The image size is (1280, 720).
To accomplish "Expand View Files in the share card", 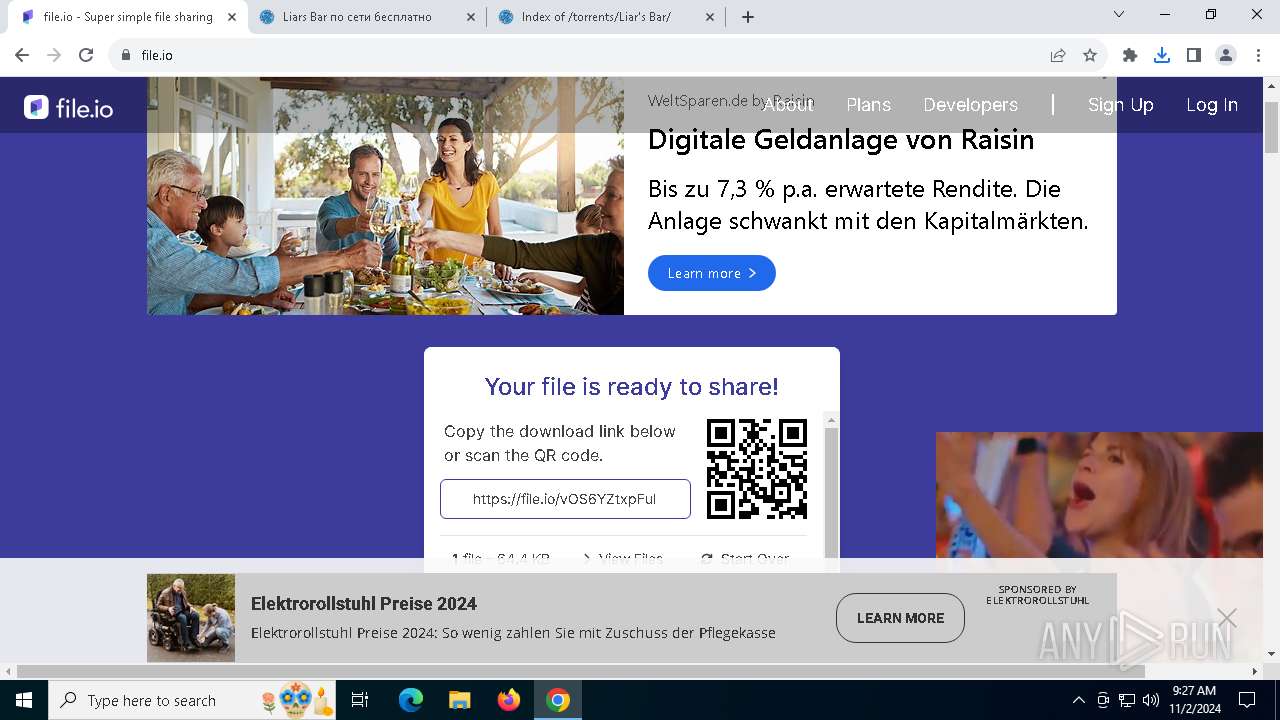I will coord(622,559).
